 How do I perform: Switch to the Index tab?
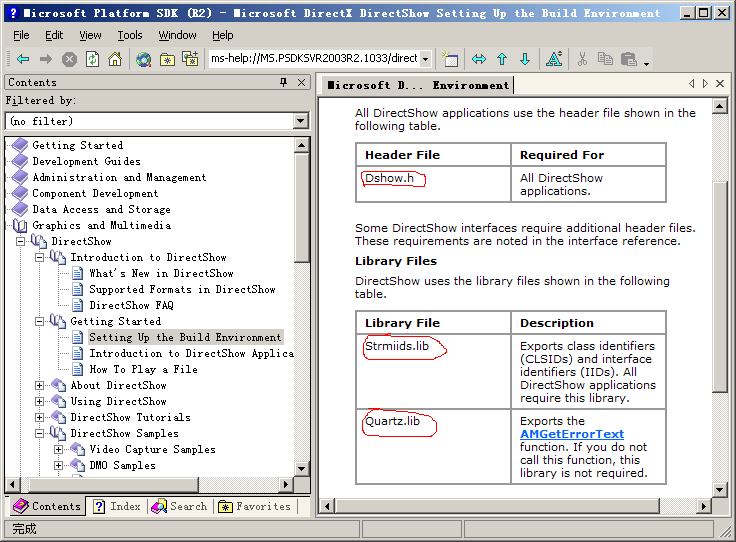pyautogui.click(x=117, y=507)
